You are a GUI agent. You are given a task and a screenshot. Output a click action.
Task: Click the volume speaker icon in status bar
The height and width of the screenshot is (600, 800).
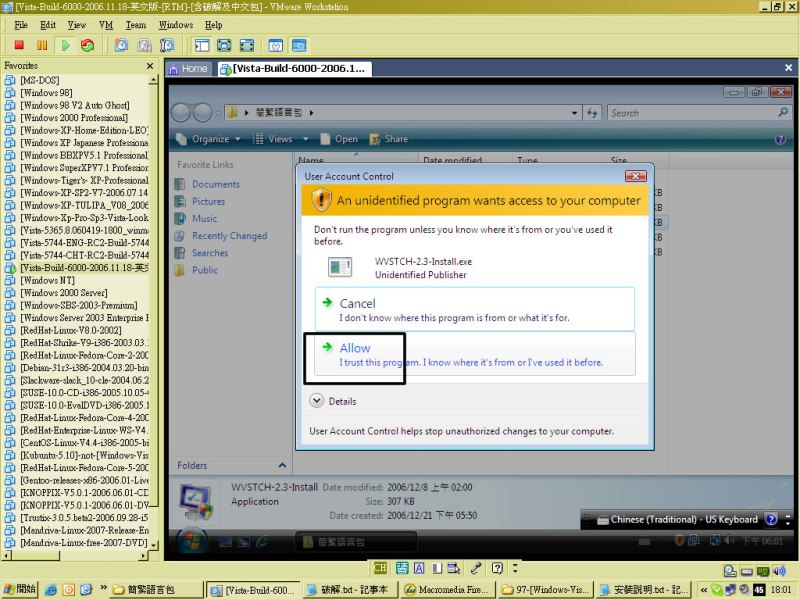[x=779, y=571]
